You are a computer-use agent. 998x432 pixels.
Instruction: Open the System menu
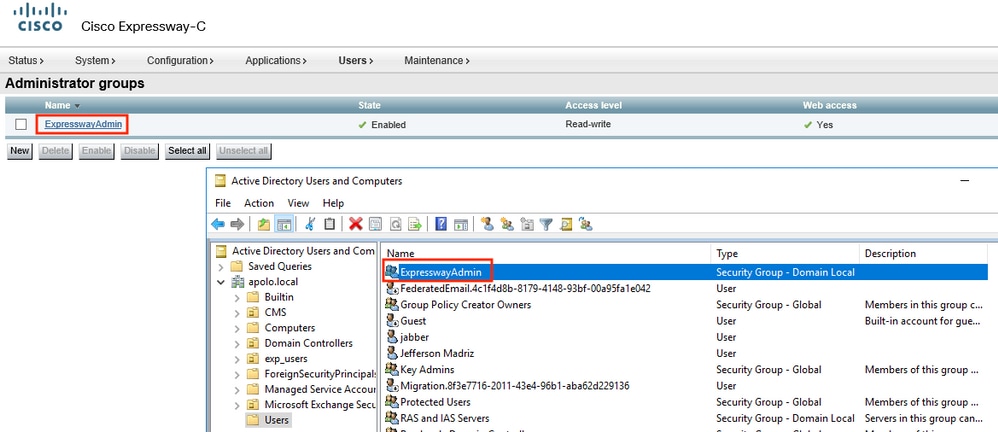click(x=95, y=60)
